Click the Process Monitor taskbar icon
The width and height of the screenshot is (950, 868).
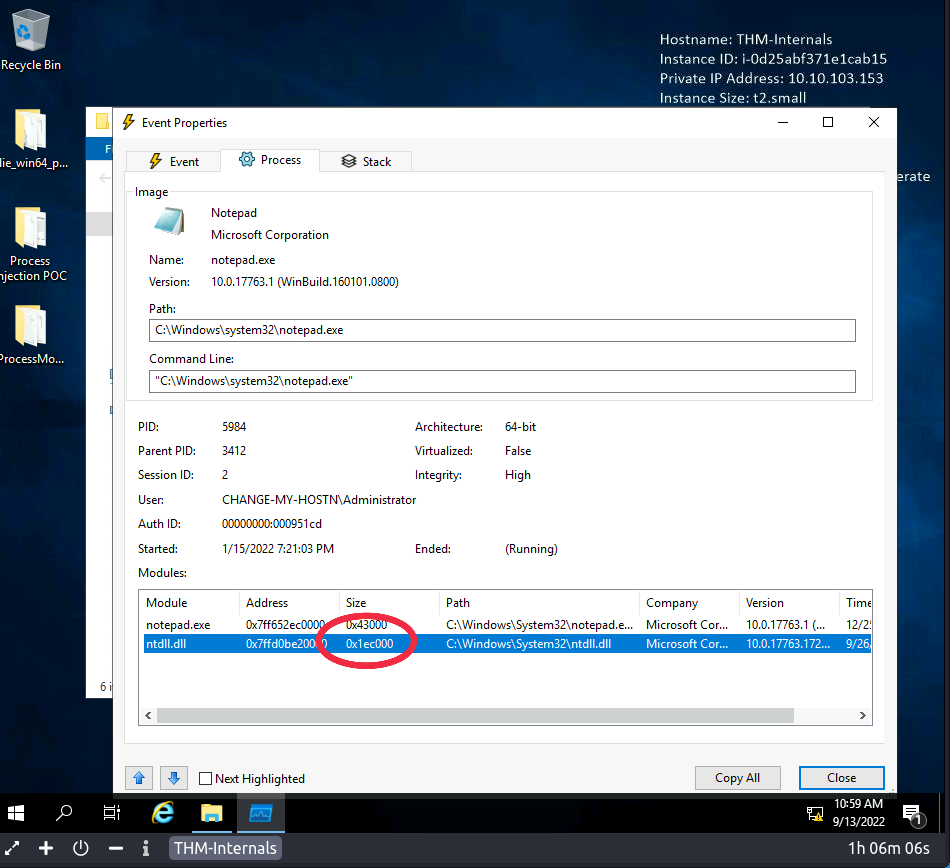pyautogui.click(x=260, y=812)
